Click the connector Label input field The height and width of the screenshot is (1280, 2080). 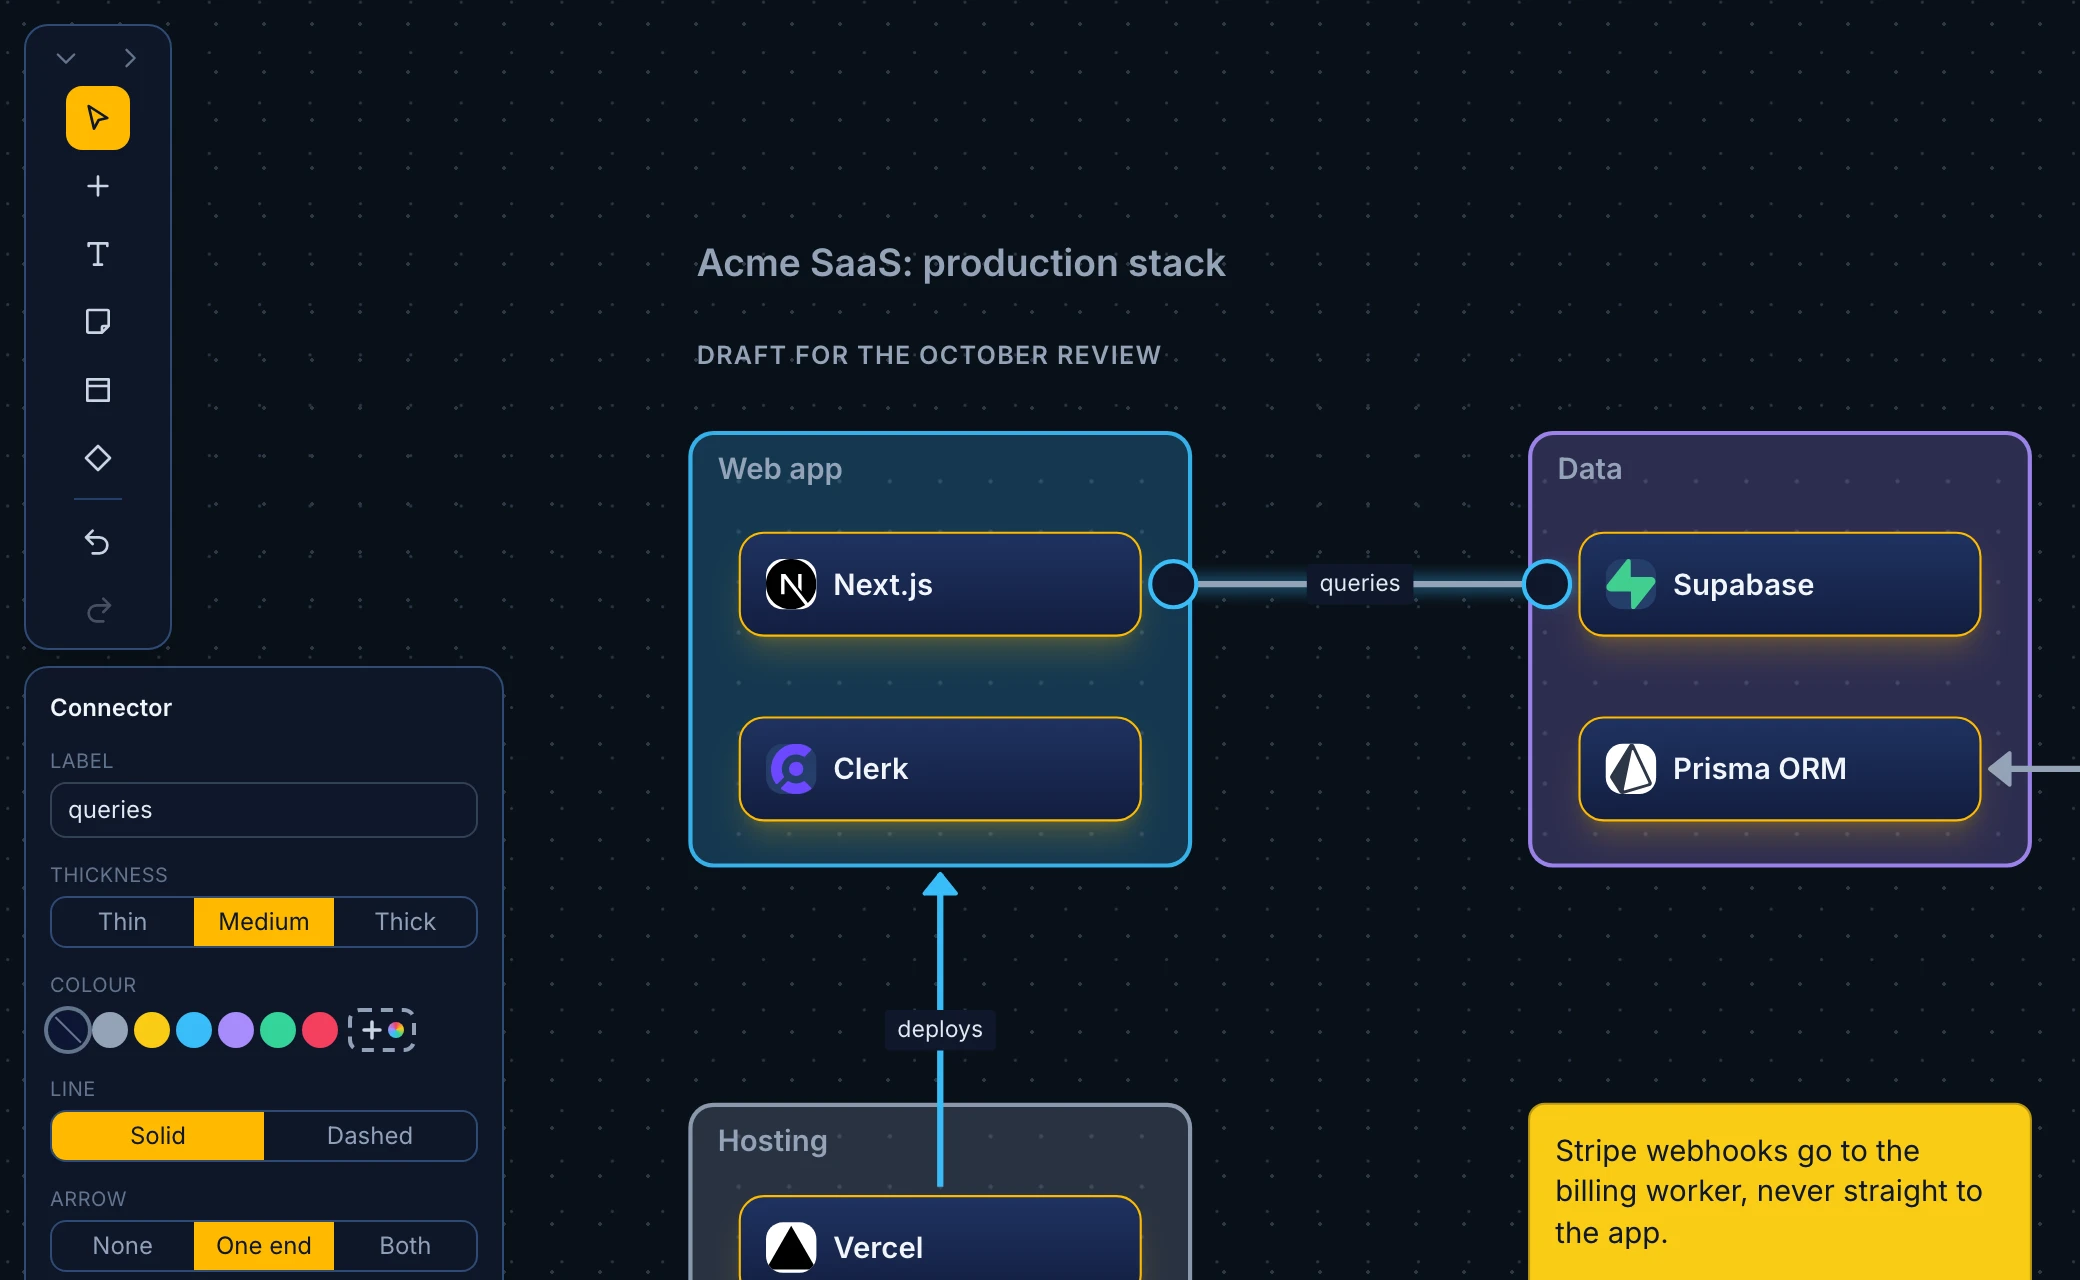(x=264, y=810)
